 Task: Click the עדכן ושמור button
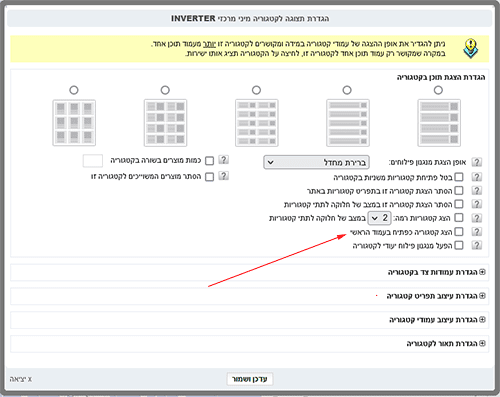[x=250, y=379]
